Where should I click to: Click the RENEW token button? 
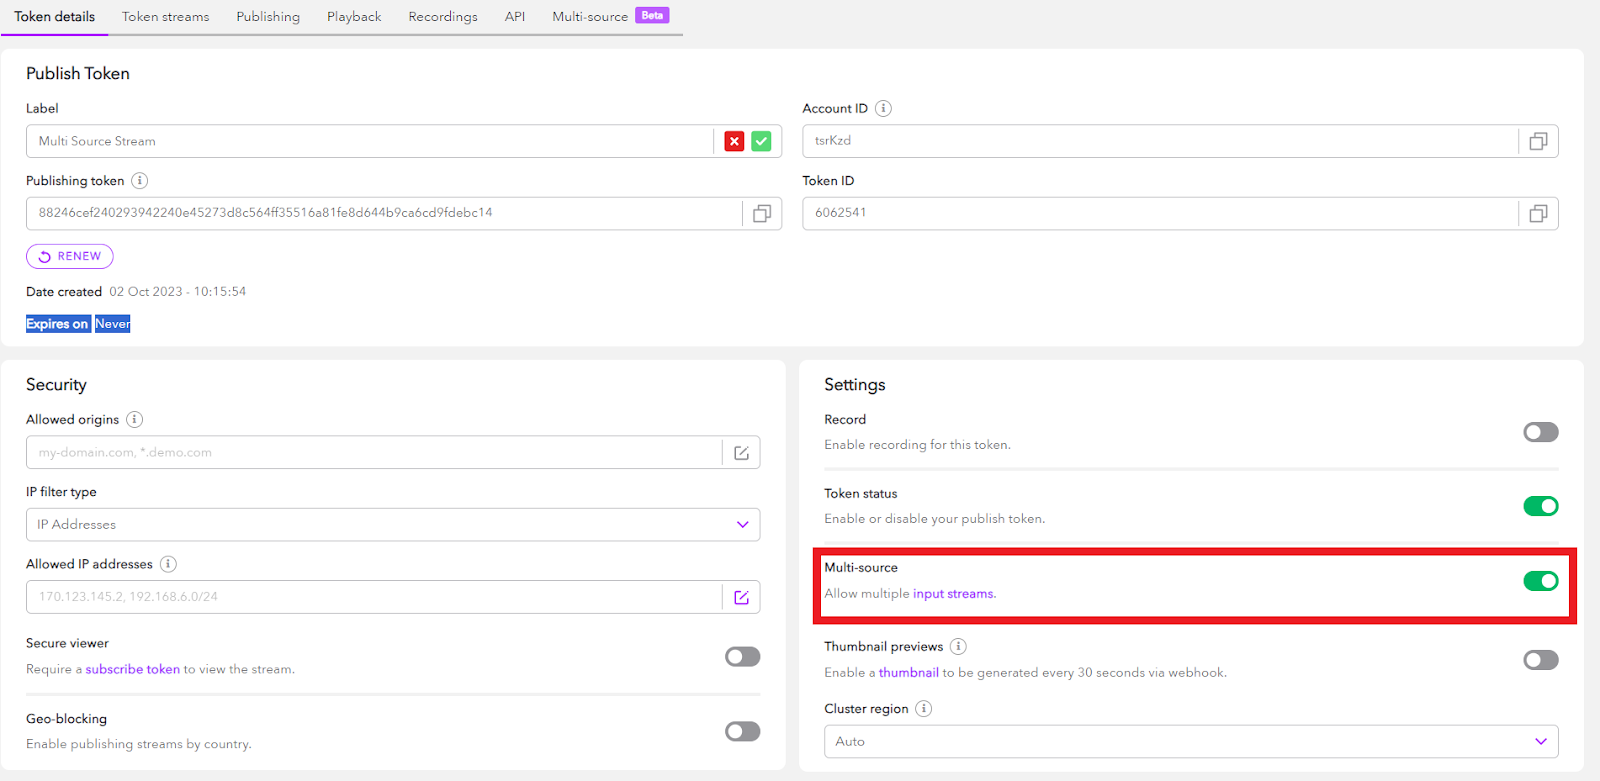point(70,257)
